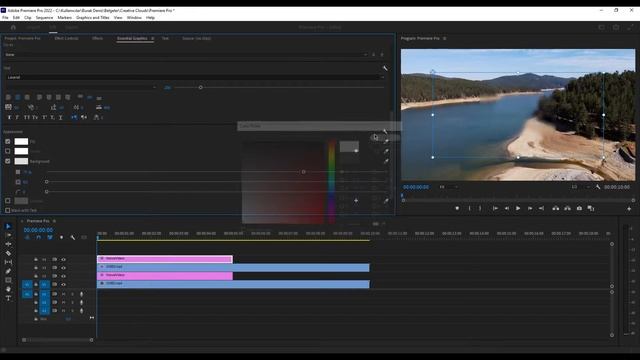Lock the top video track
Screen dimensions: 640x360
tap(36, 260)
